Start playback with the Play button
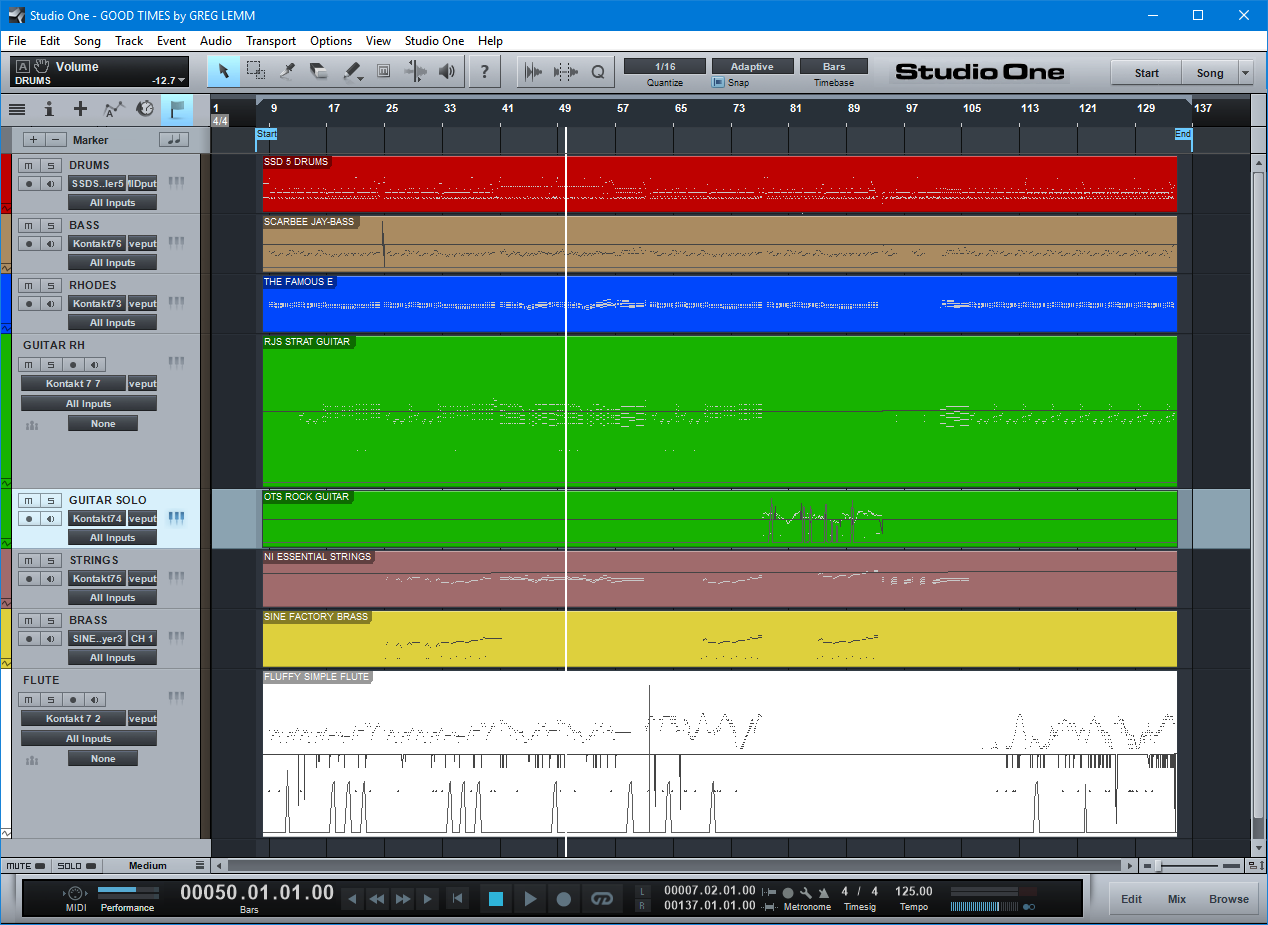 click(x=530, y=899)
